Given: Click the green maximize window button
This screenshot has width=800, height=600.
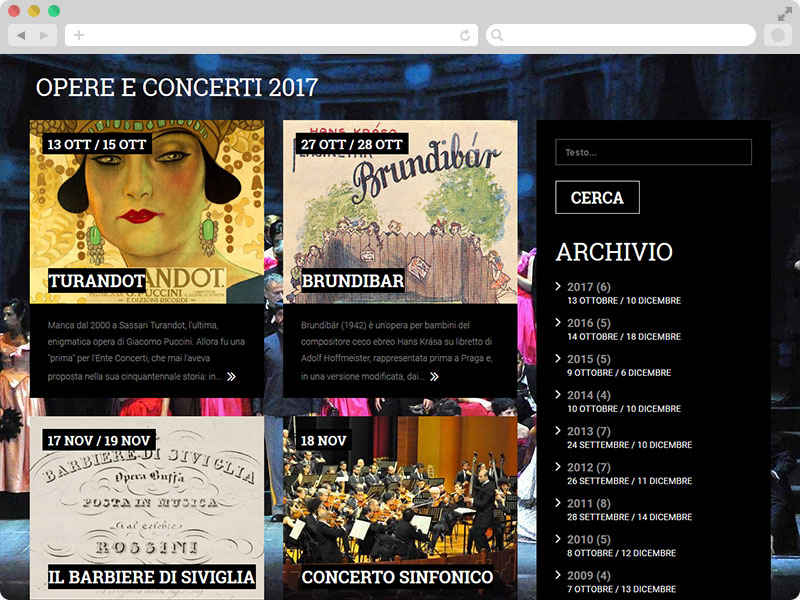Looking at the screenshot, I should (54, 11).
